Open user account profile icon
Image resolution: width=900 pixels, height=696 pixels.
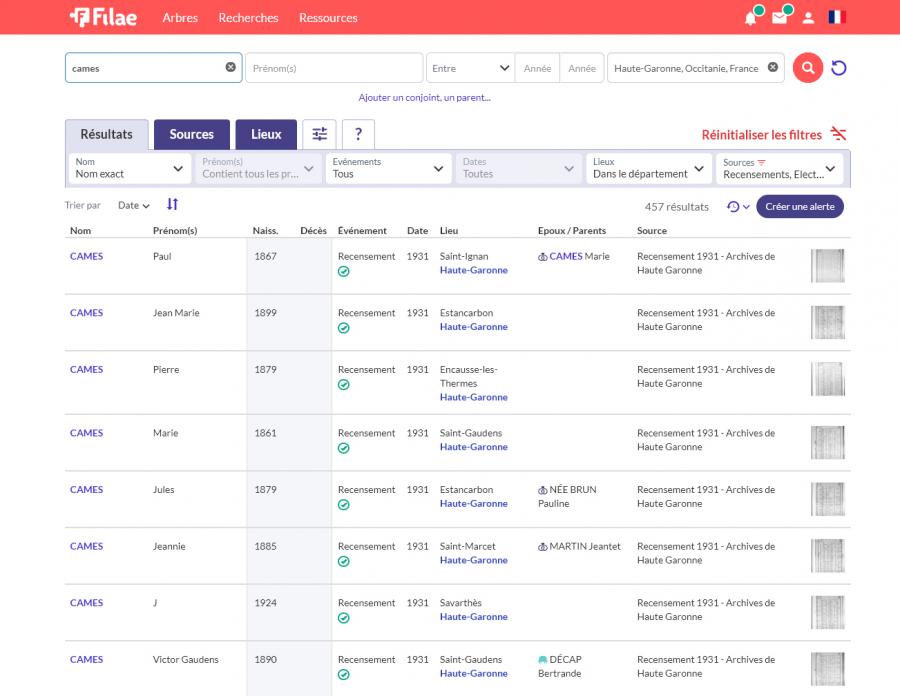click(x=808, y=18)
